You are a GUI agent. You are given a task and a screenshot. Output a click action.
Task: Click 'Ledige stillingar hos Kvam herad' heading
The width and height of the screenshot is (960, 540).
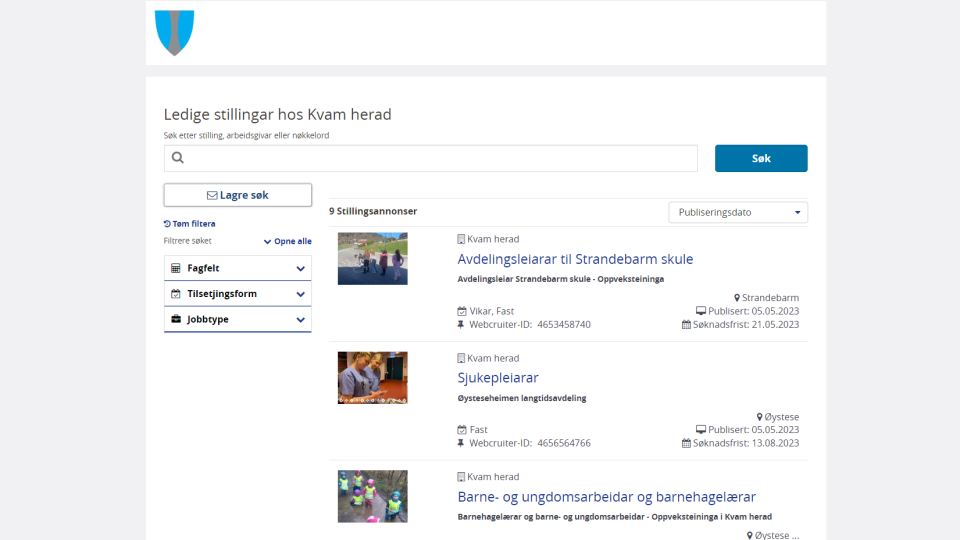tap(277, 114)
